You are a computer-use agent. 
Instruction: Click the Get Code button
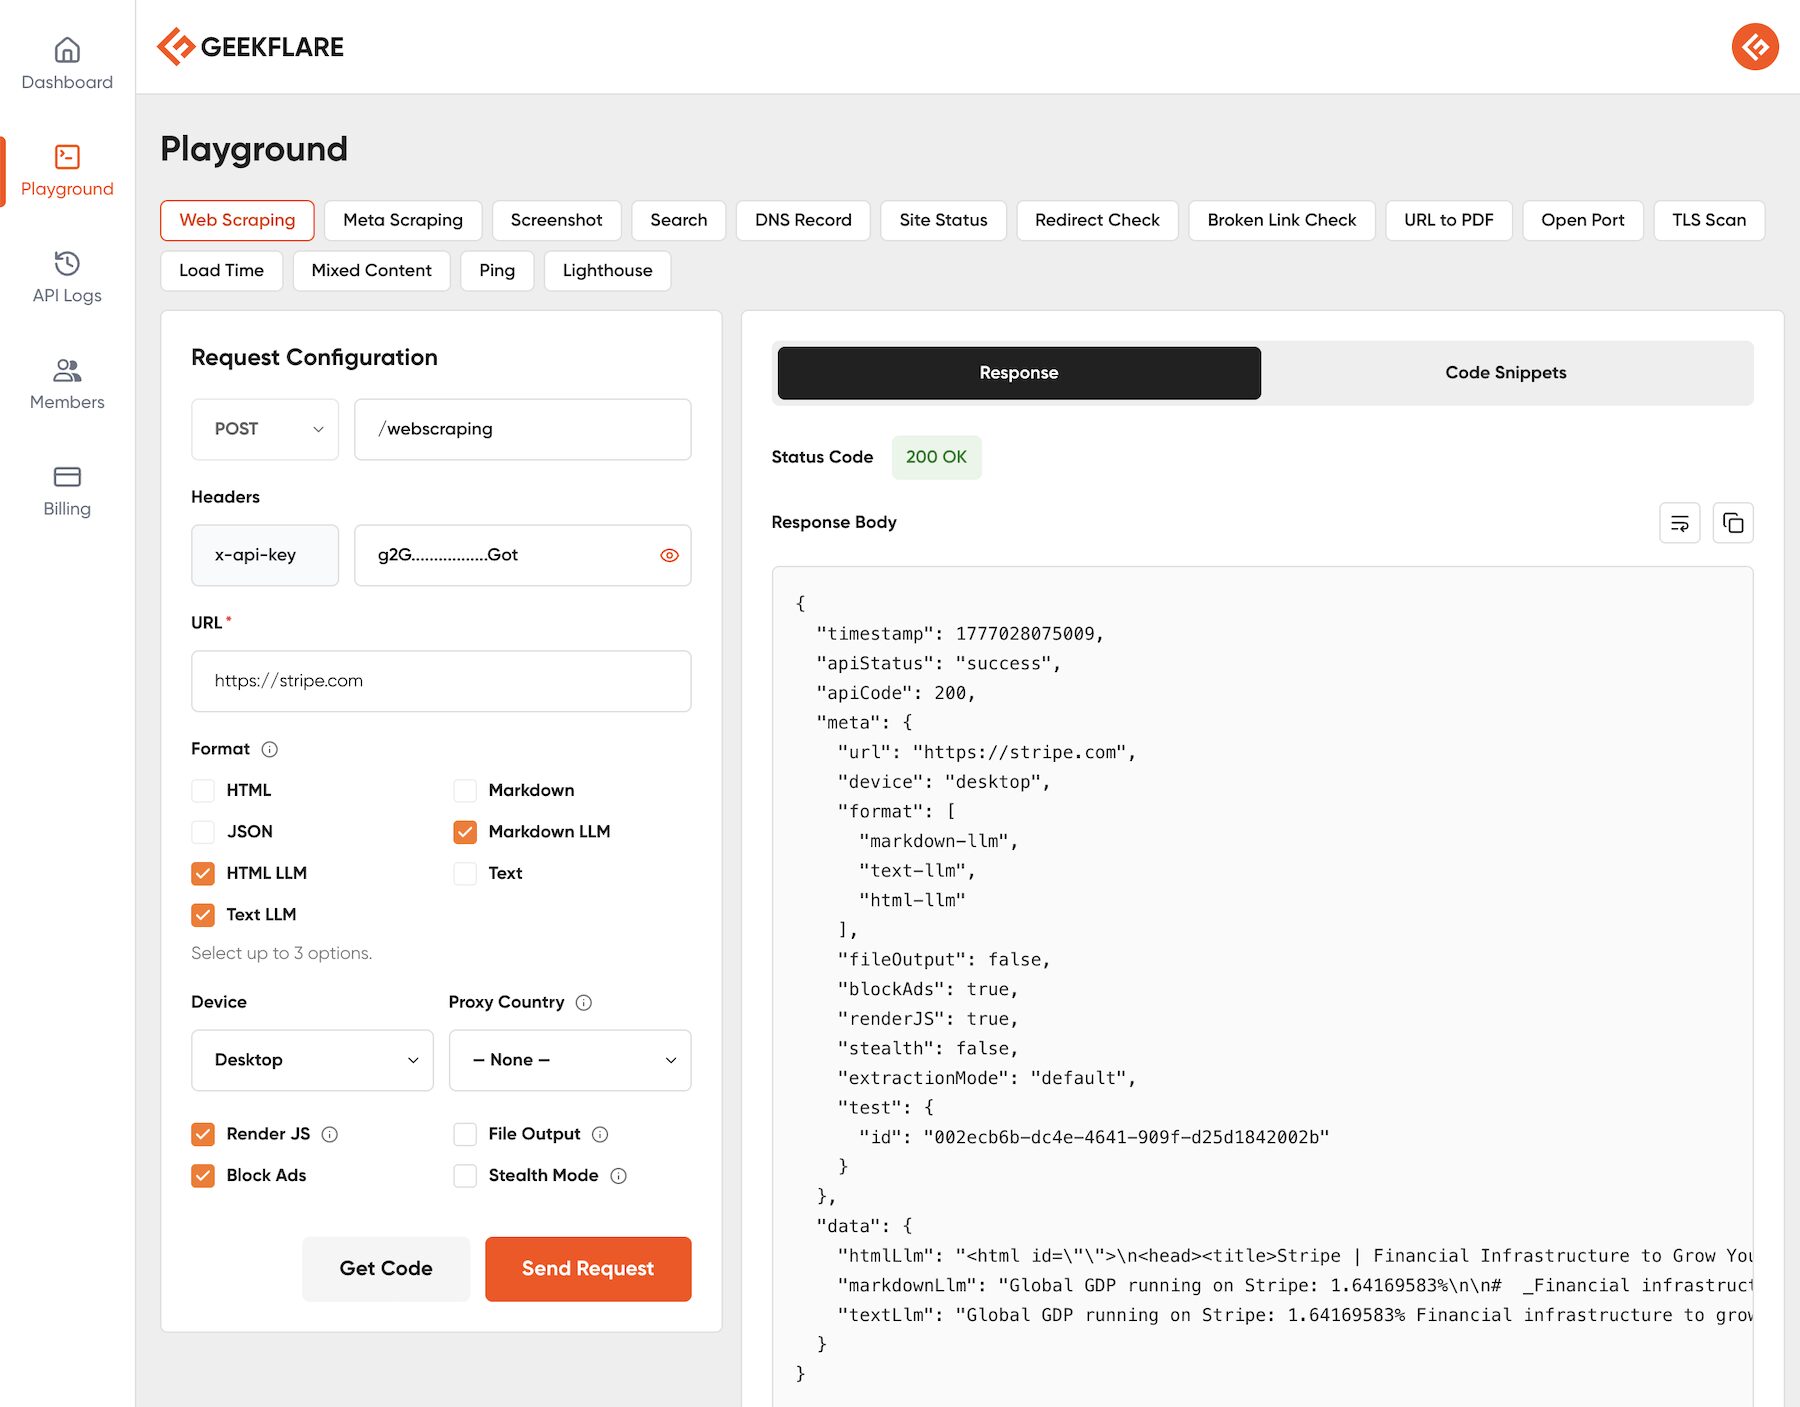[386, 1268]
